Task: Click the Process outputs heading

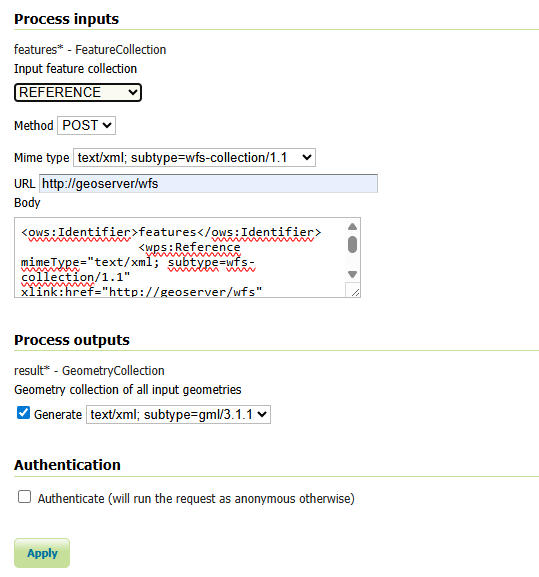Action: click(72, 340)
